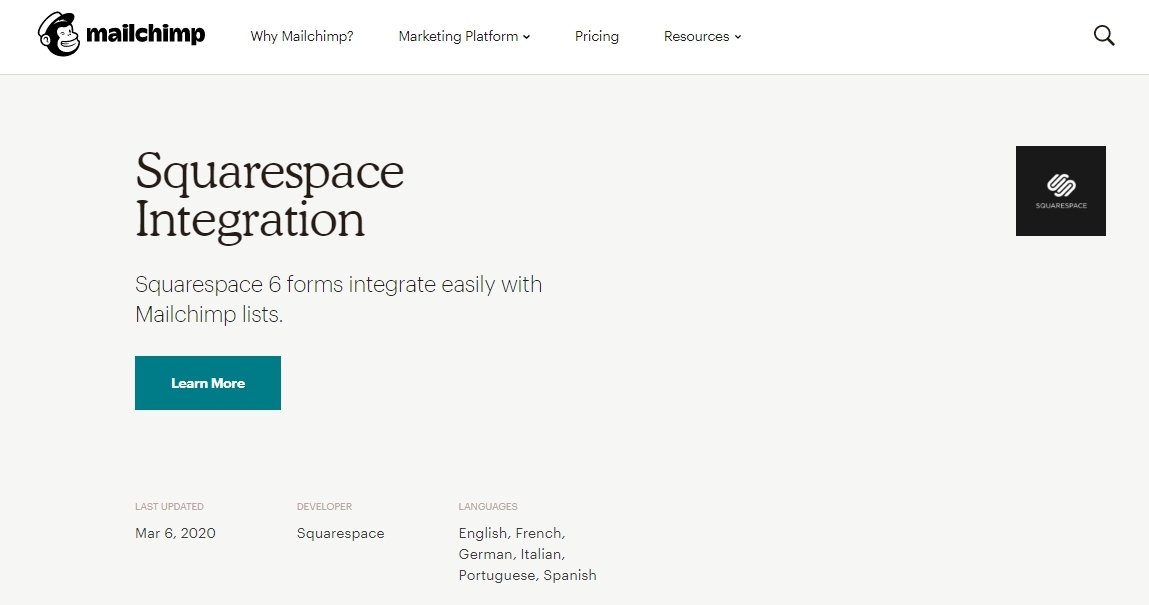Click the DEVELOPER label
The height and width of the screenshot is (605, 1149).
coord(325,506)
